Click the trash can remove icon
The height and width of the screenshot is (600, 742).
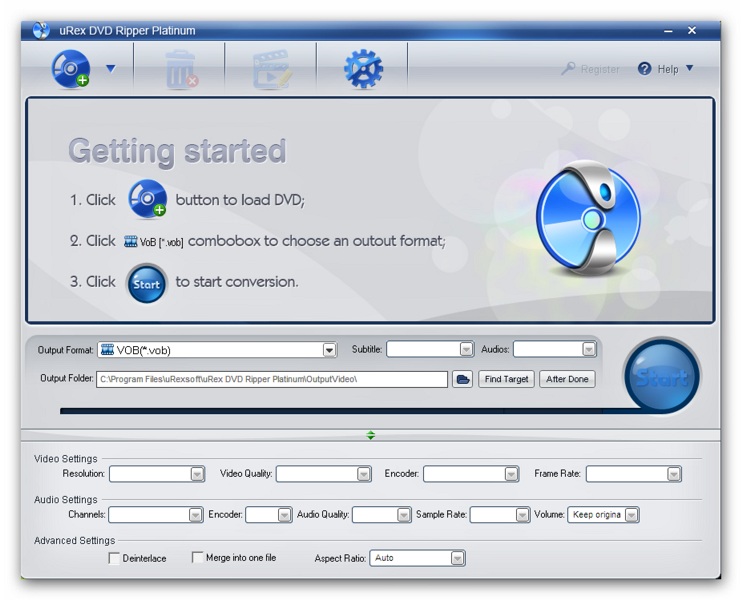click(x=180, y=71)
